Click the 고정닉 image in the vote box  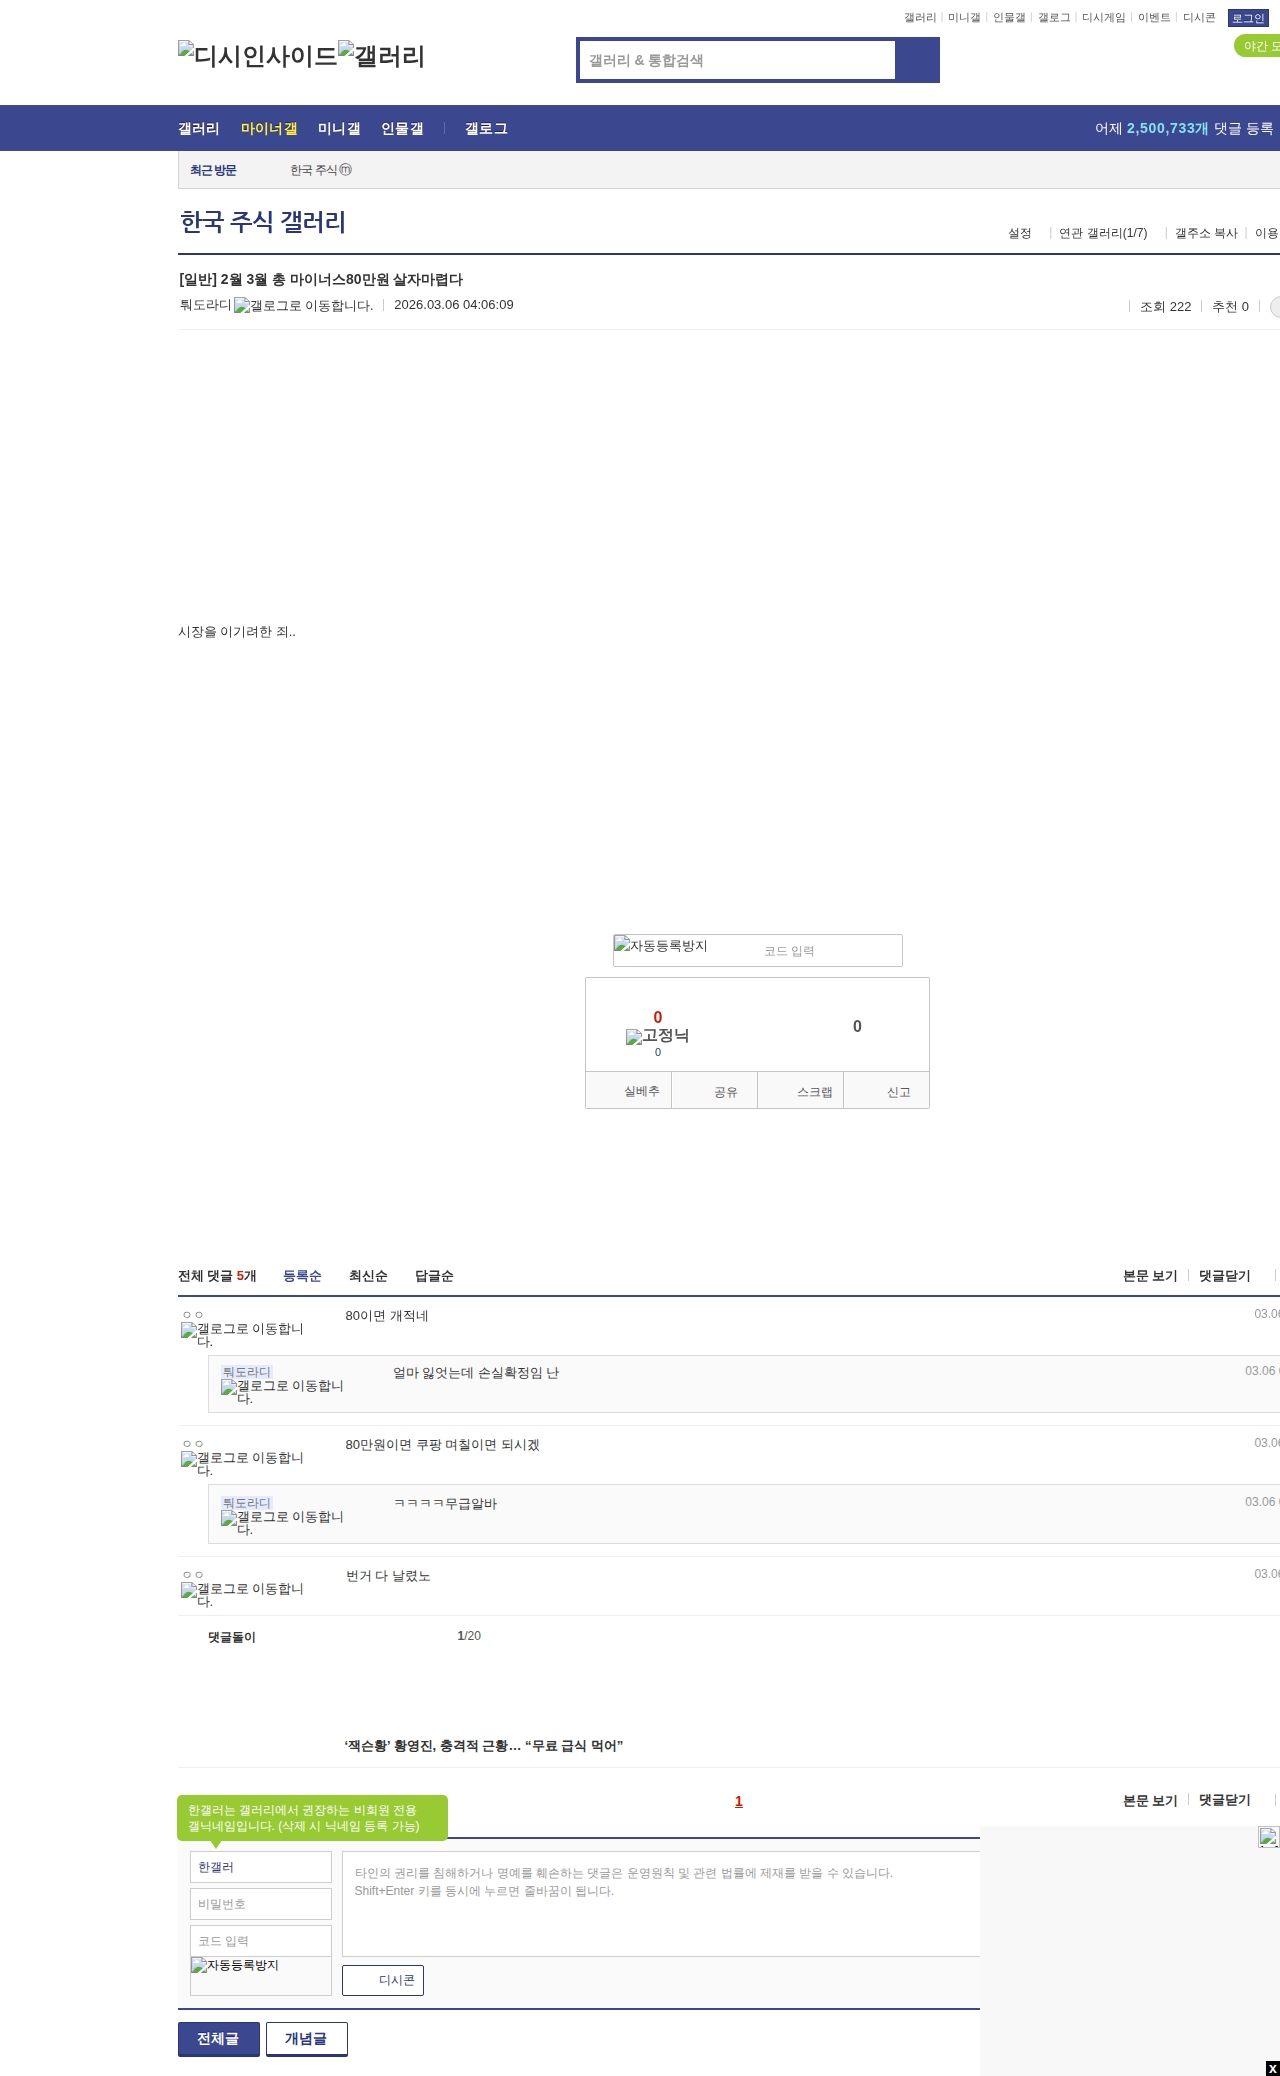click(657, 1036)
